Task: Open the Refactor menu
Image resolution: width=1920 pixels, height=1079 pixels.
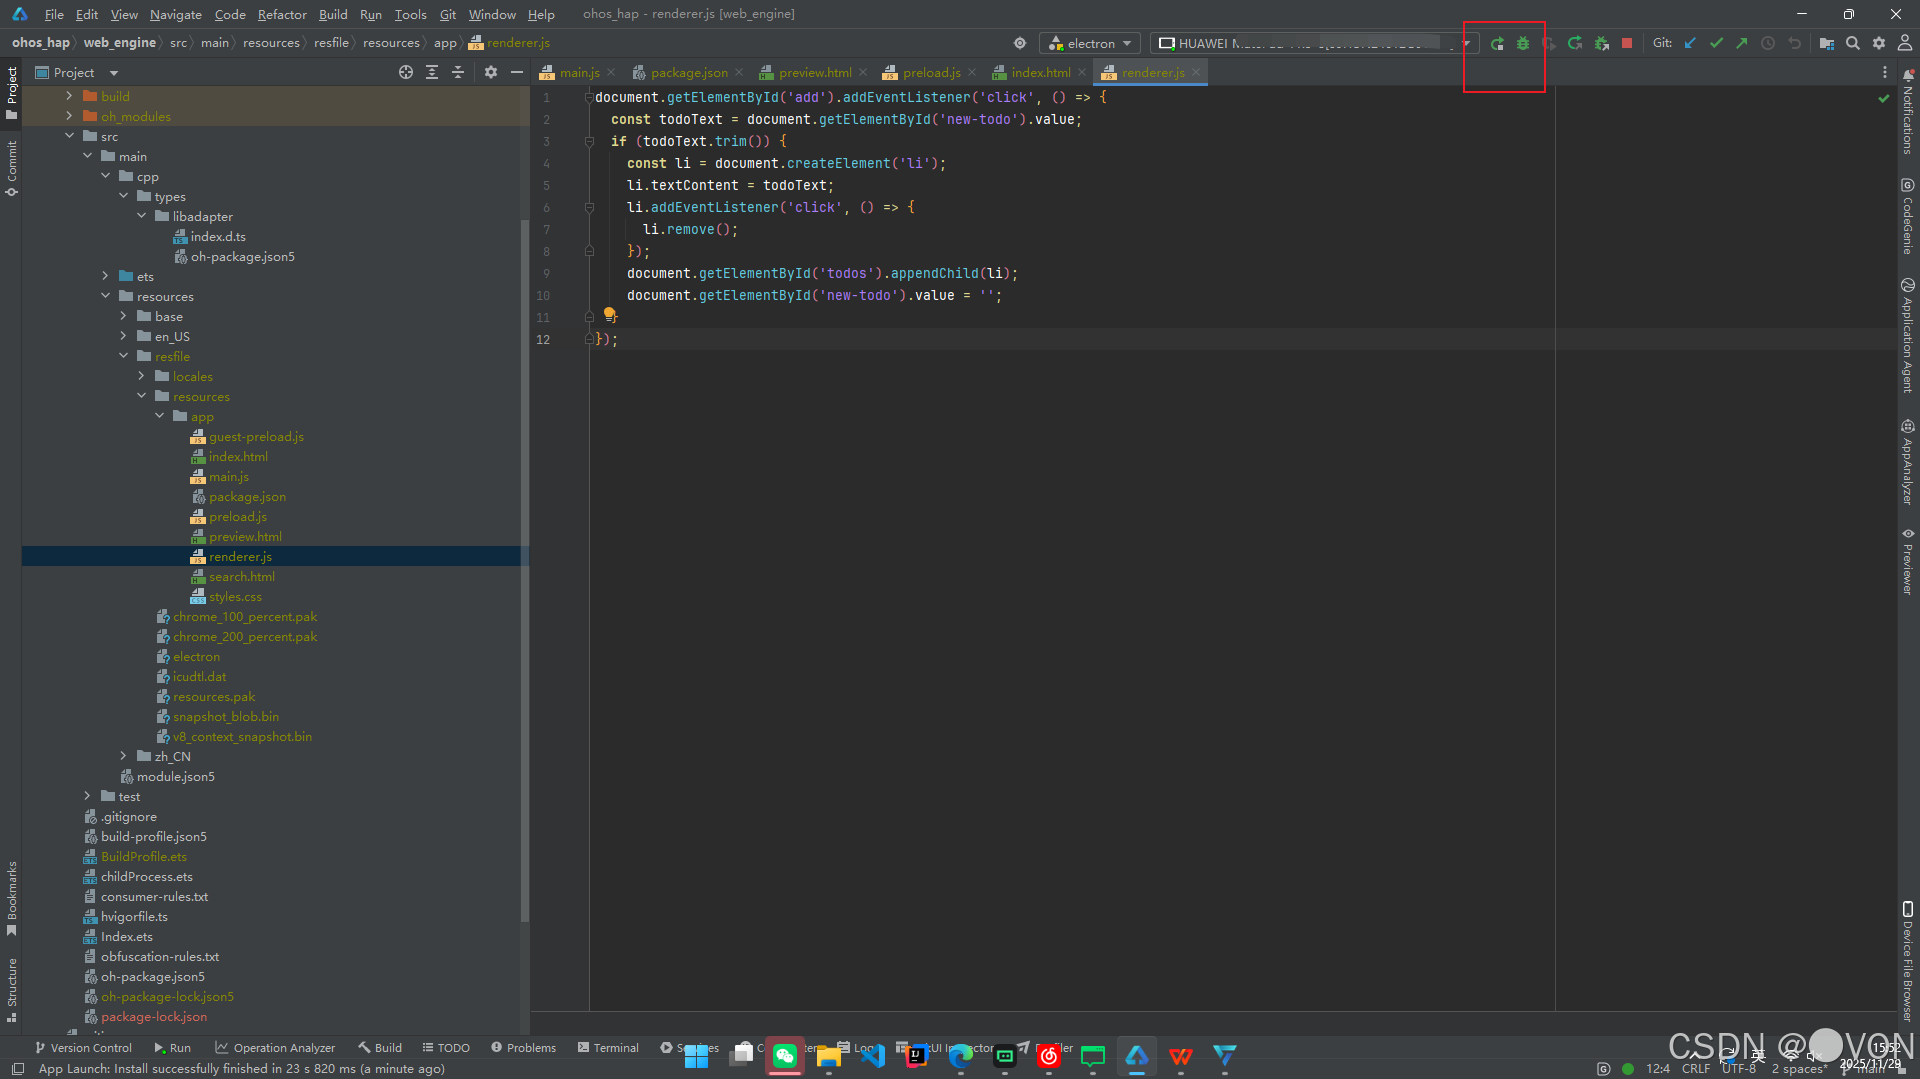Action: [281, 14]
